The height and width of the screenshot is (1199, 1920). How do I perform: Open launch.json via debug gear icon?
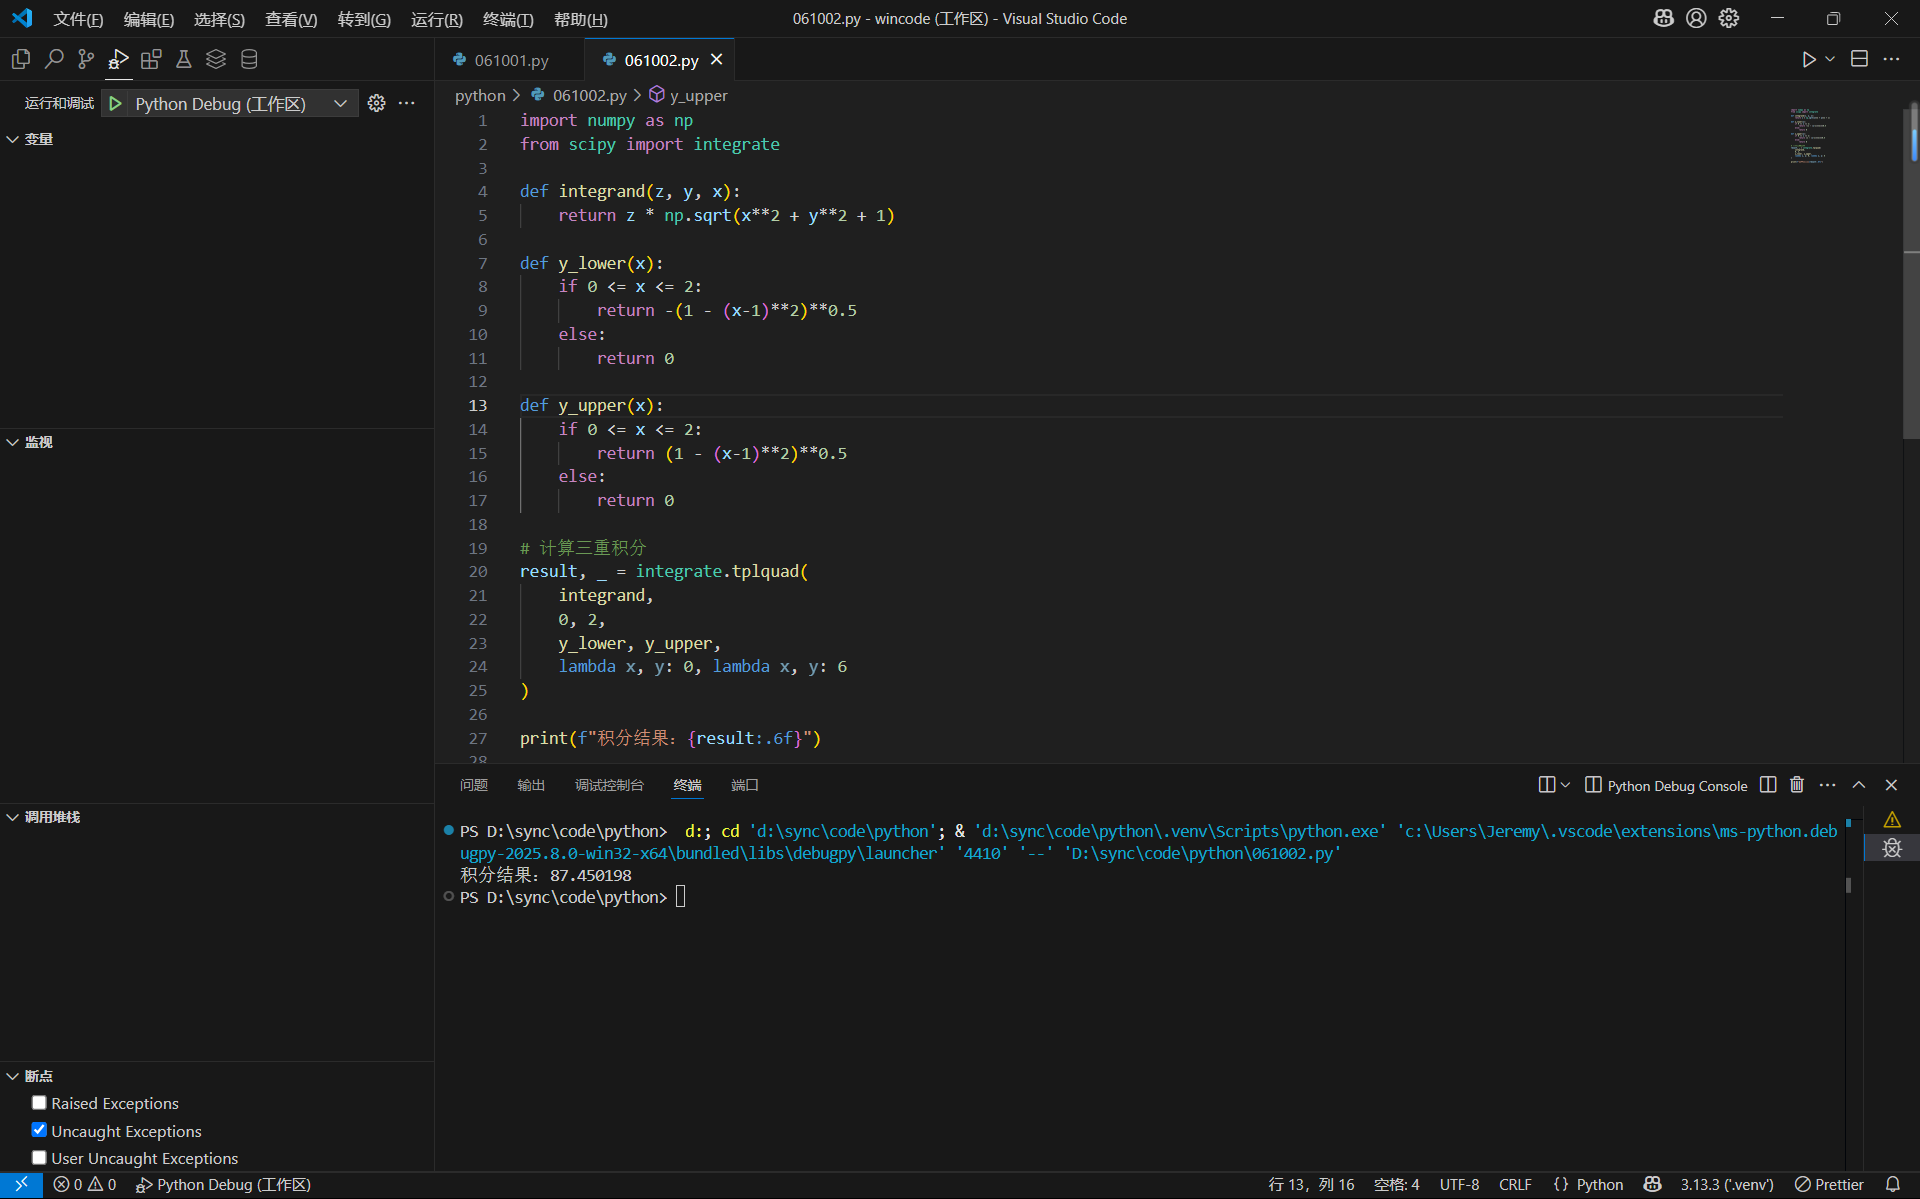[376, 103]
